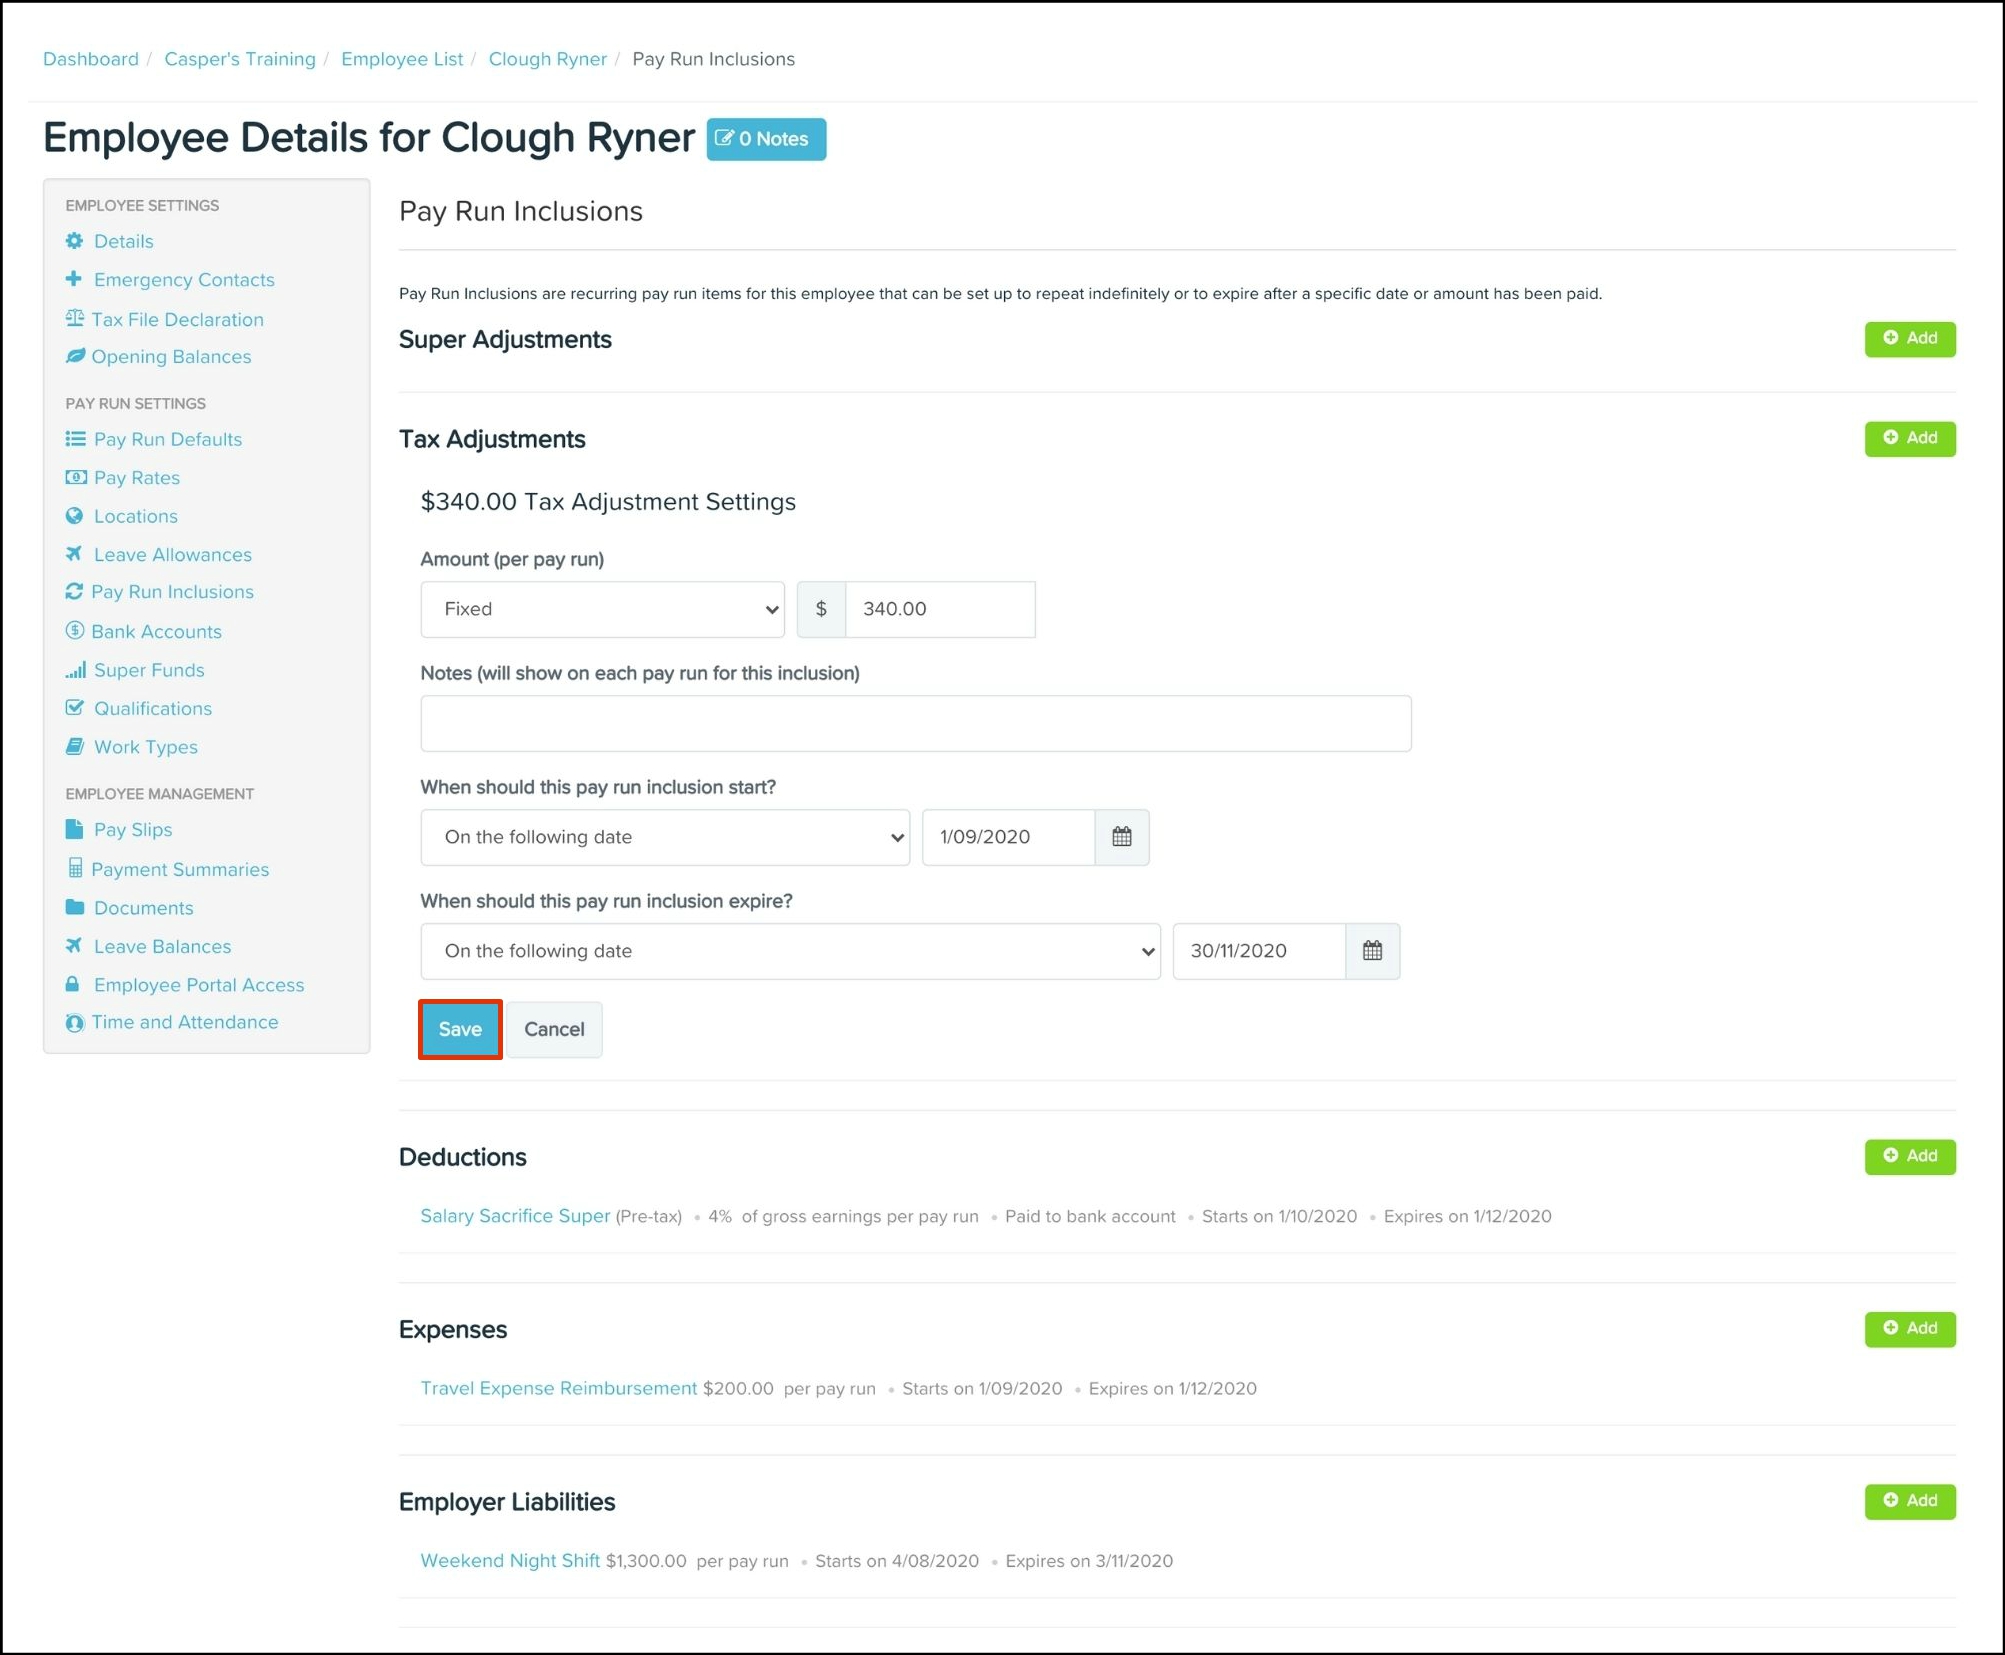This screenshot has height=1655, width=2005.
Task: Open the inclusion start condition dropdown
Action: (665, 837)
